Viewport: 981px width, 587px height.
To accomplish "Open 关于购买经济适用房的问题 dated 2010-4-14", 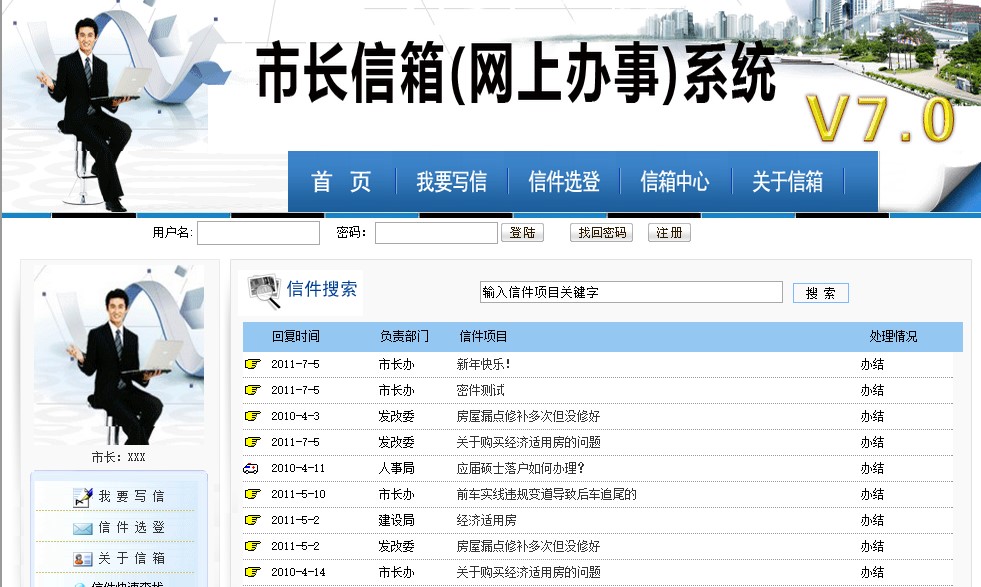I will coord(528,572).
